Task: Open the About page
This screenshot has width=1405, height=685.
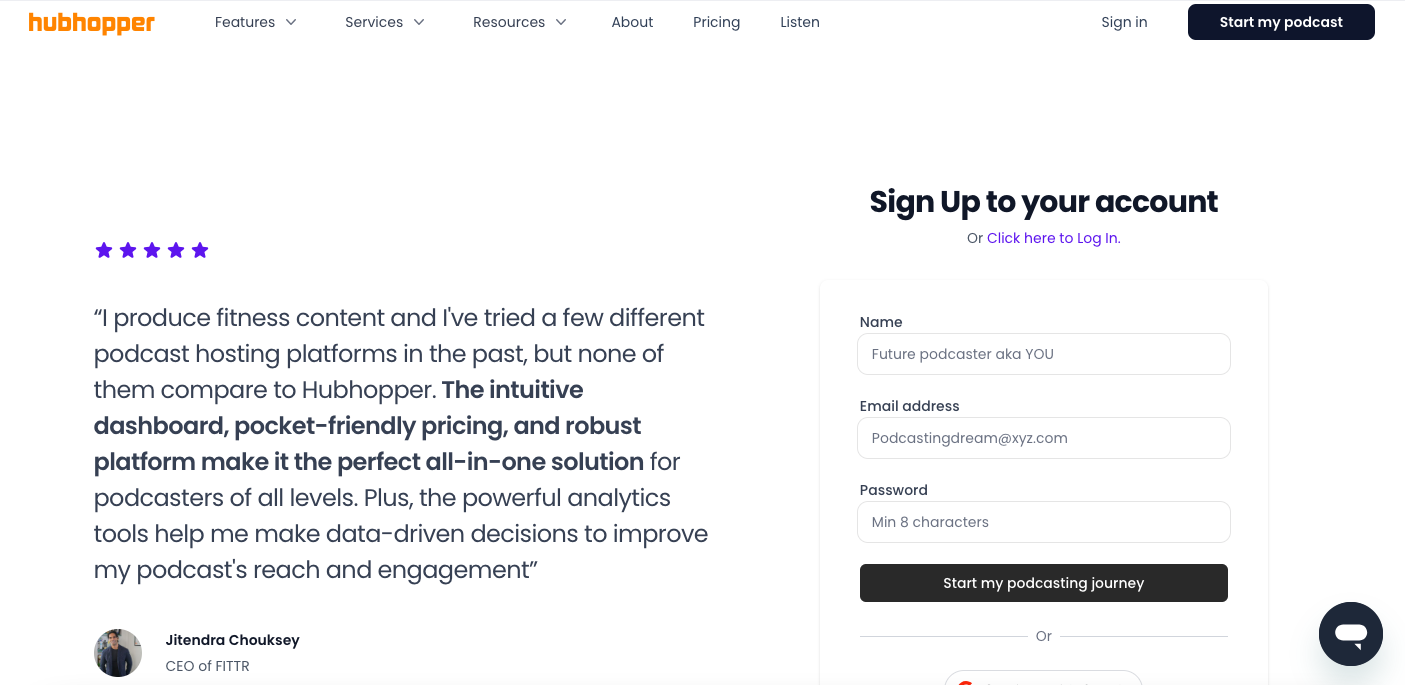Action: tap(632, 21)
